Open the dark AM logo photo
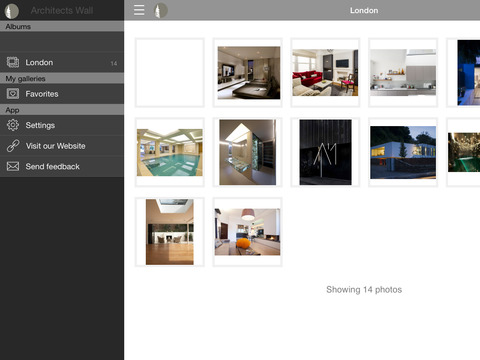 [325, 152]
